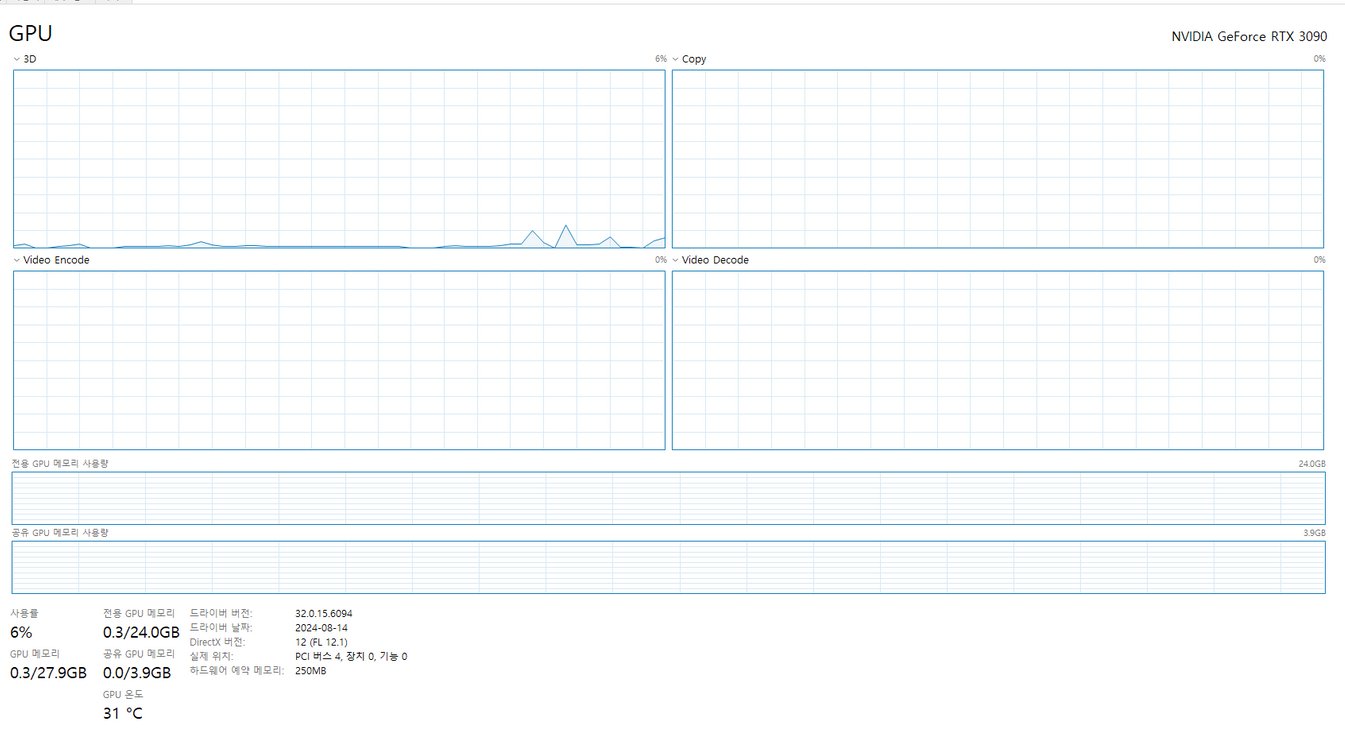
Task: Click the 0.3/27.9GB value
Action: click(x=48, y=673)
